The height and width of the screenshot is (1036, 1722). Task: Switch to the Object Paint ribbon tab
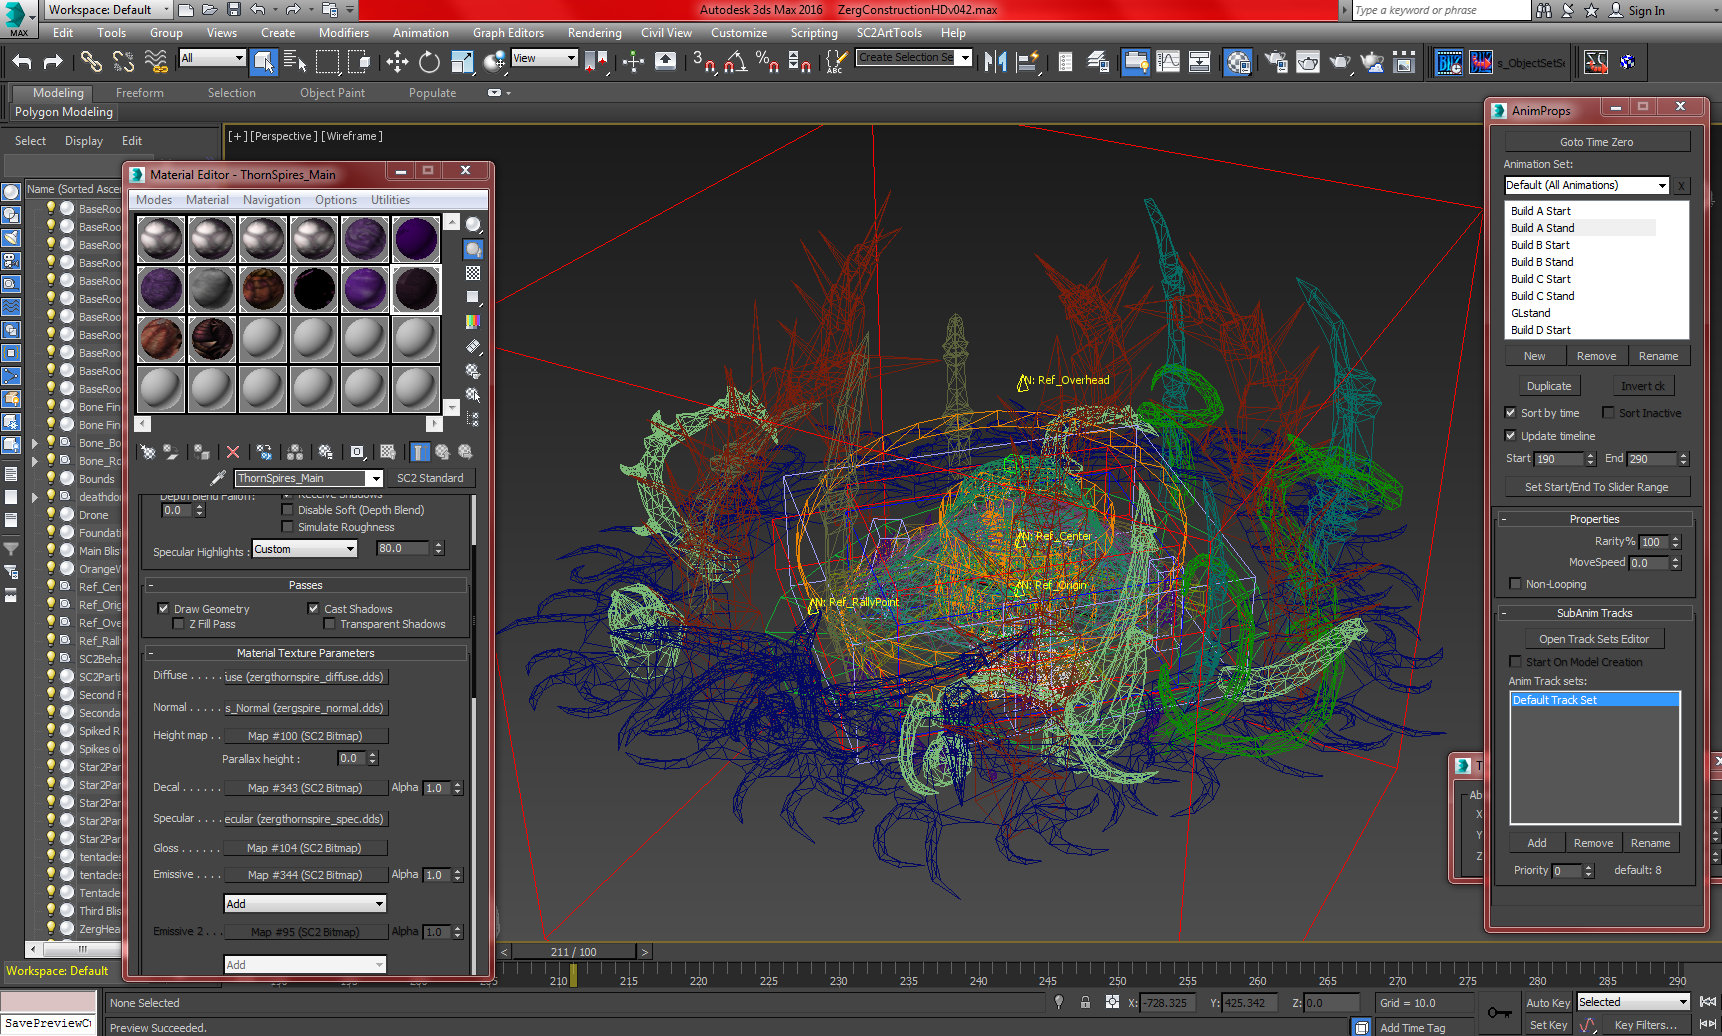[332, 93]
